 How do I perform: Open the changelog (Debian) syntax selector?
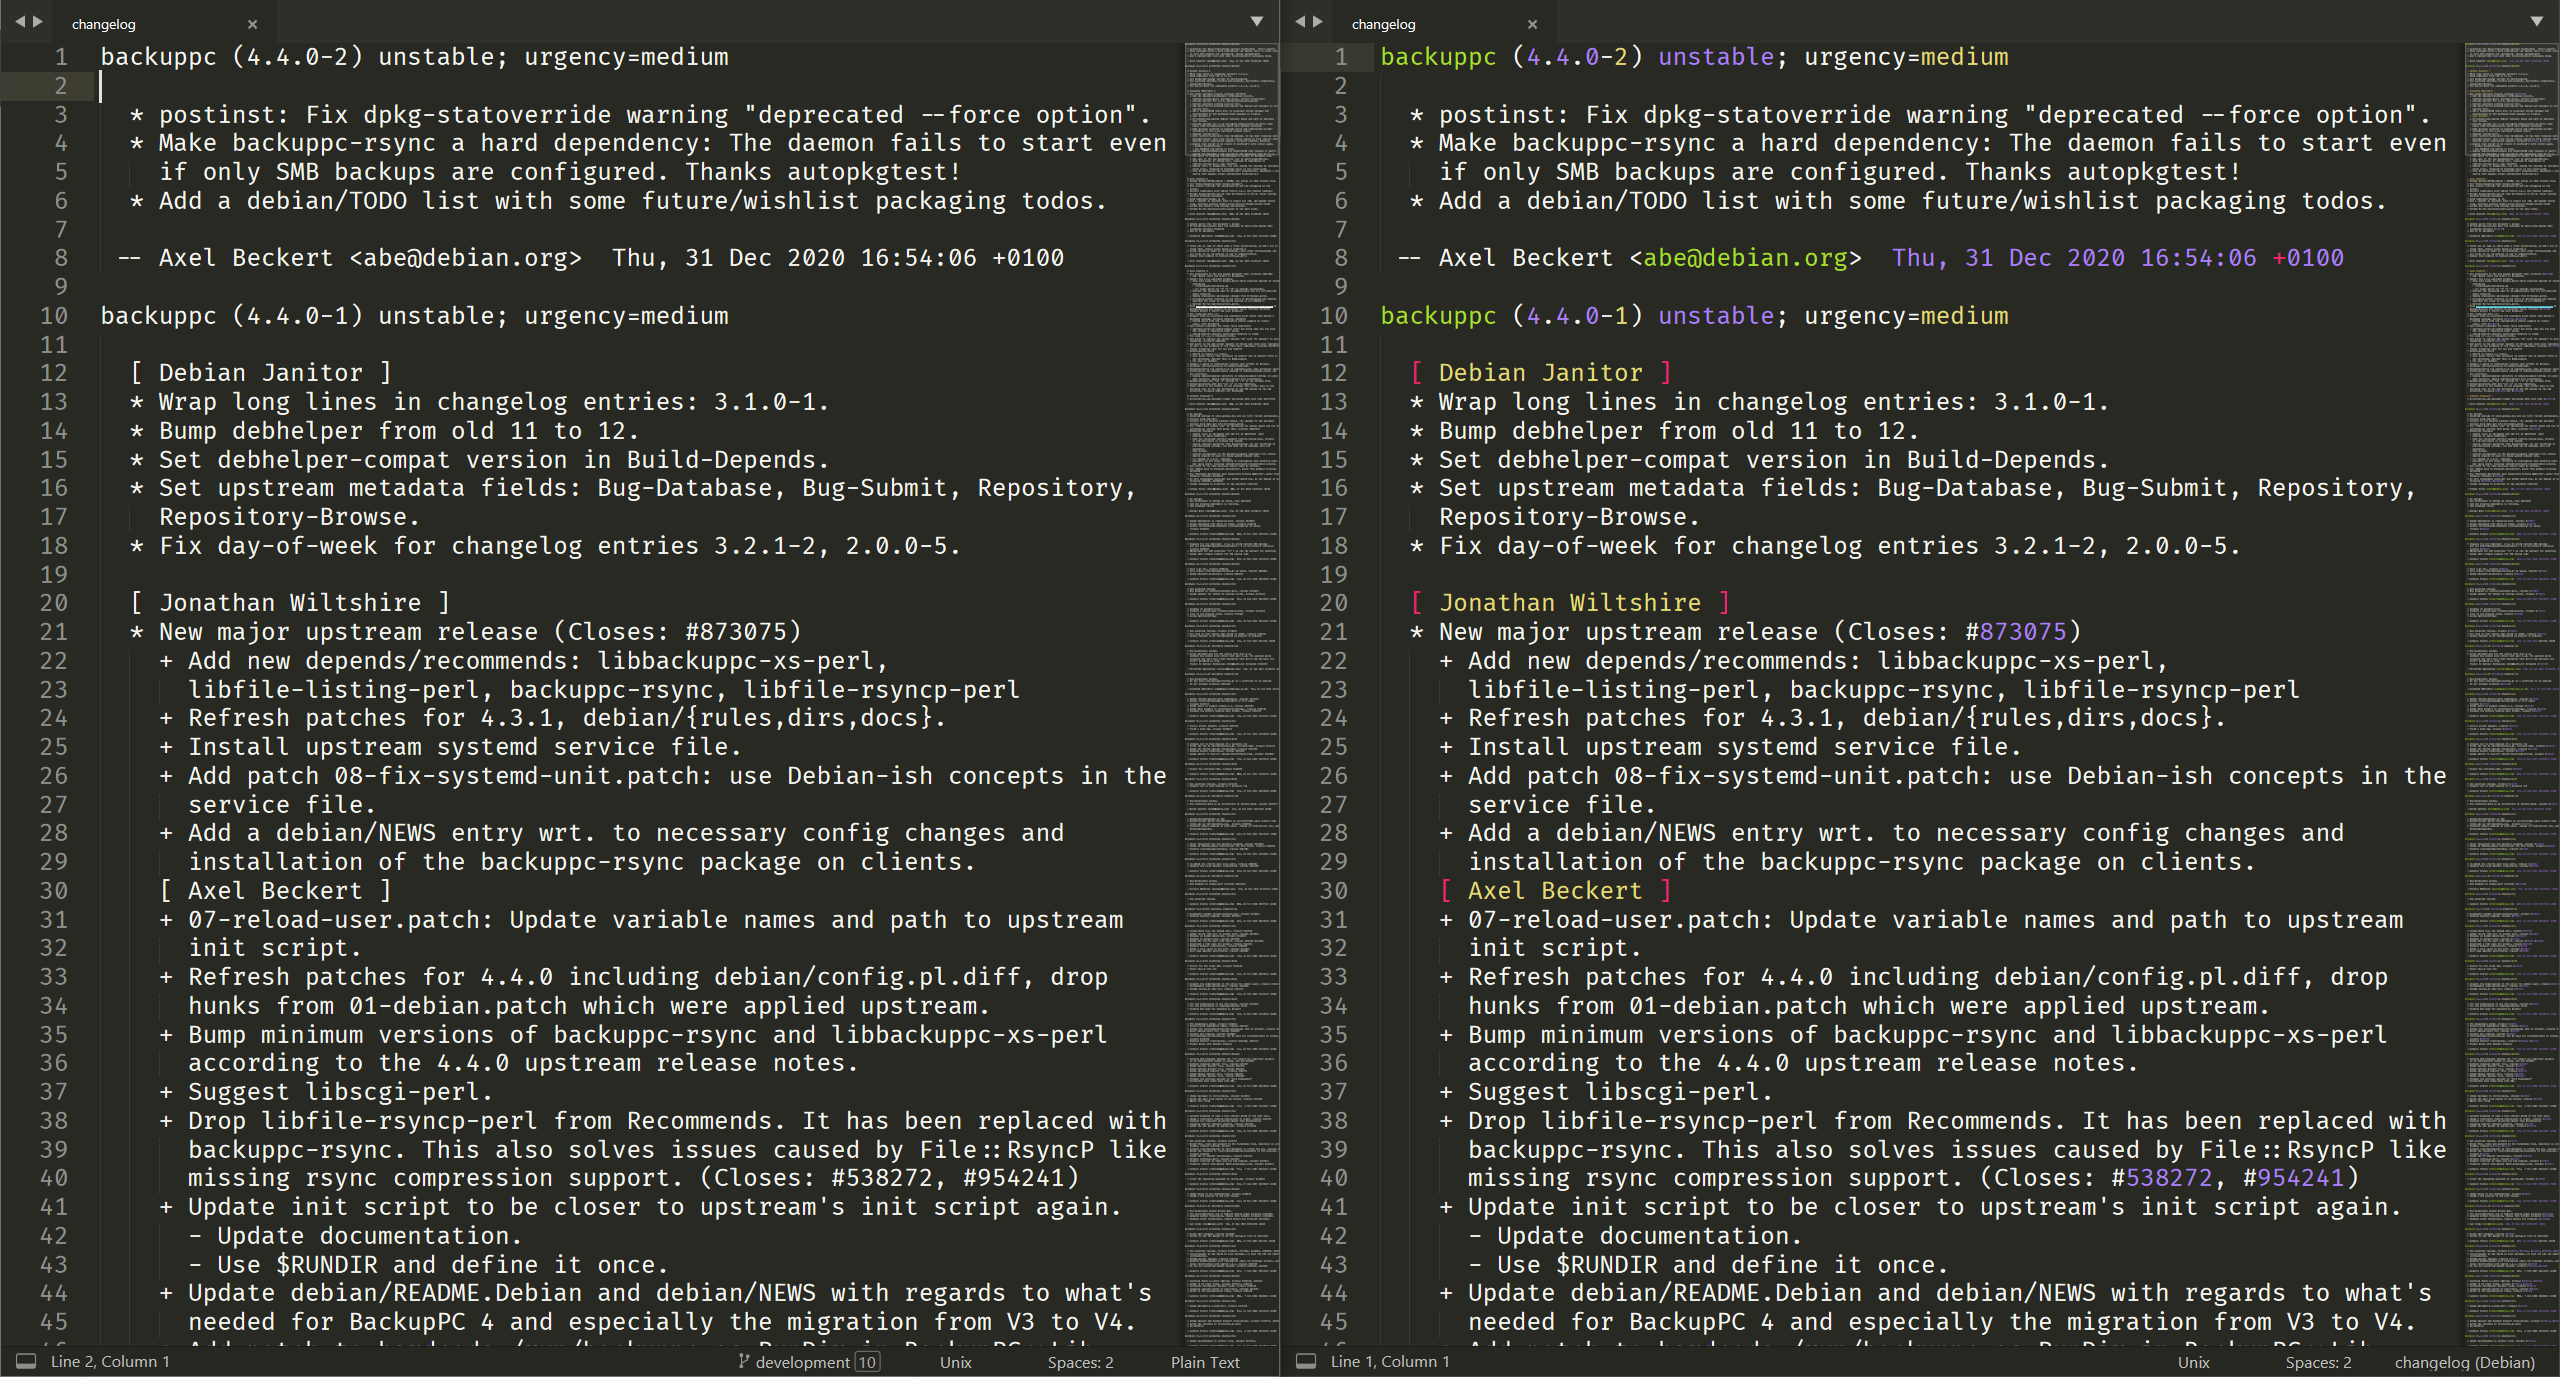[2464, 1362]
